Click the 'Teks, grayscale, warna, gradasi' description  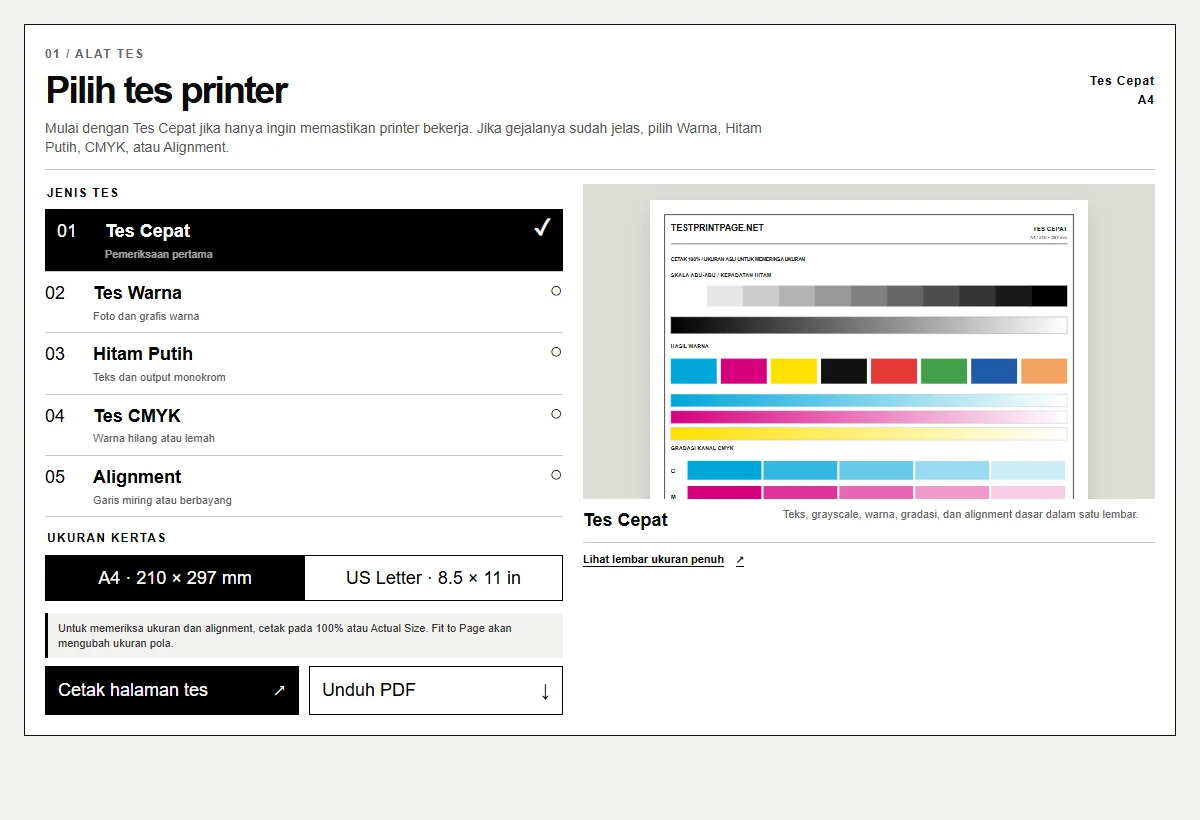960,514
